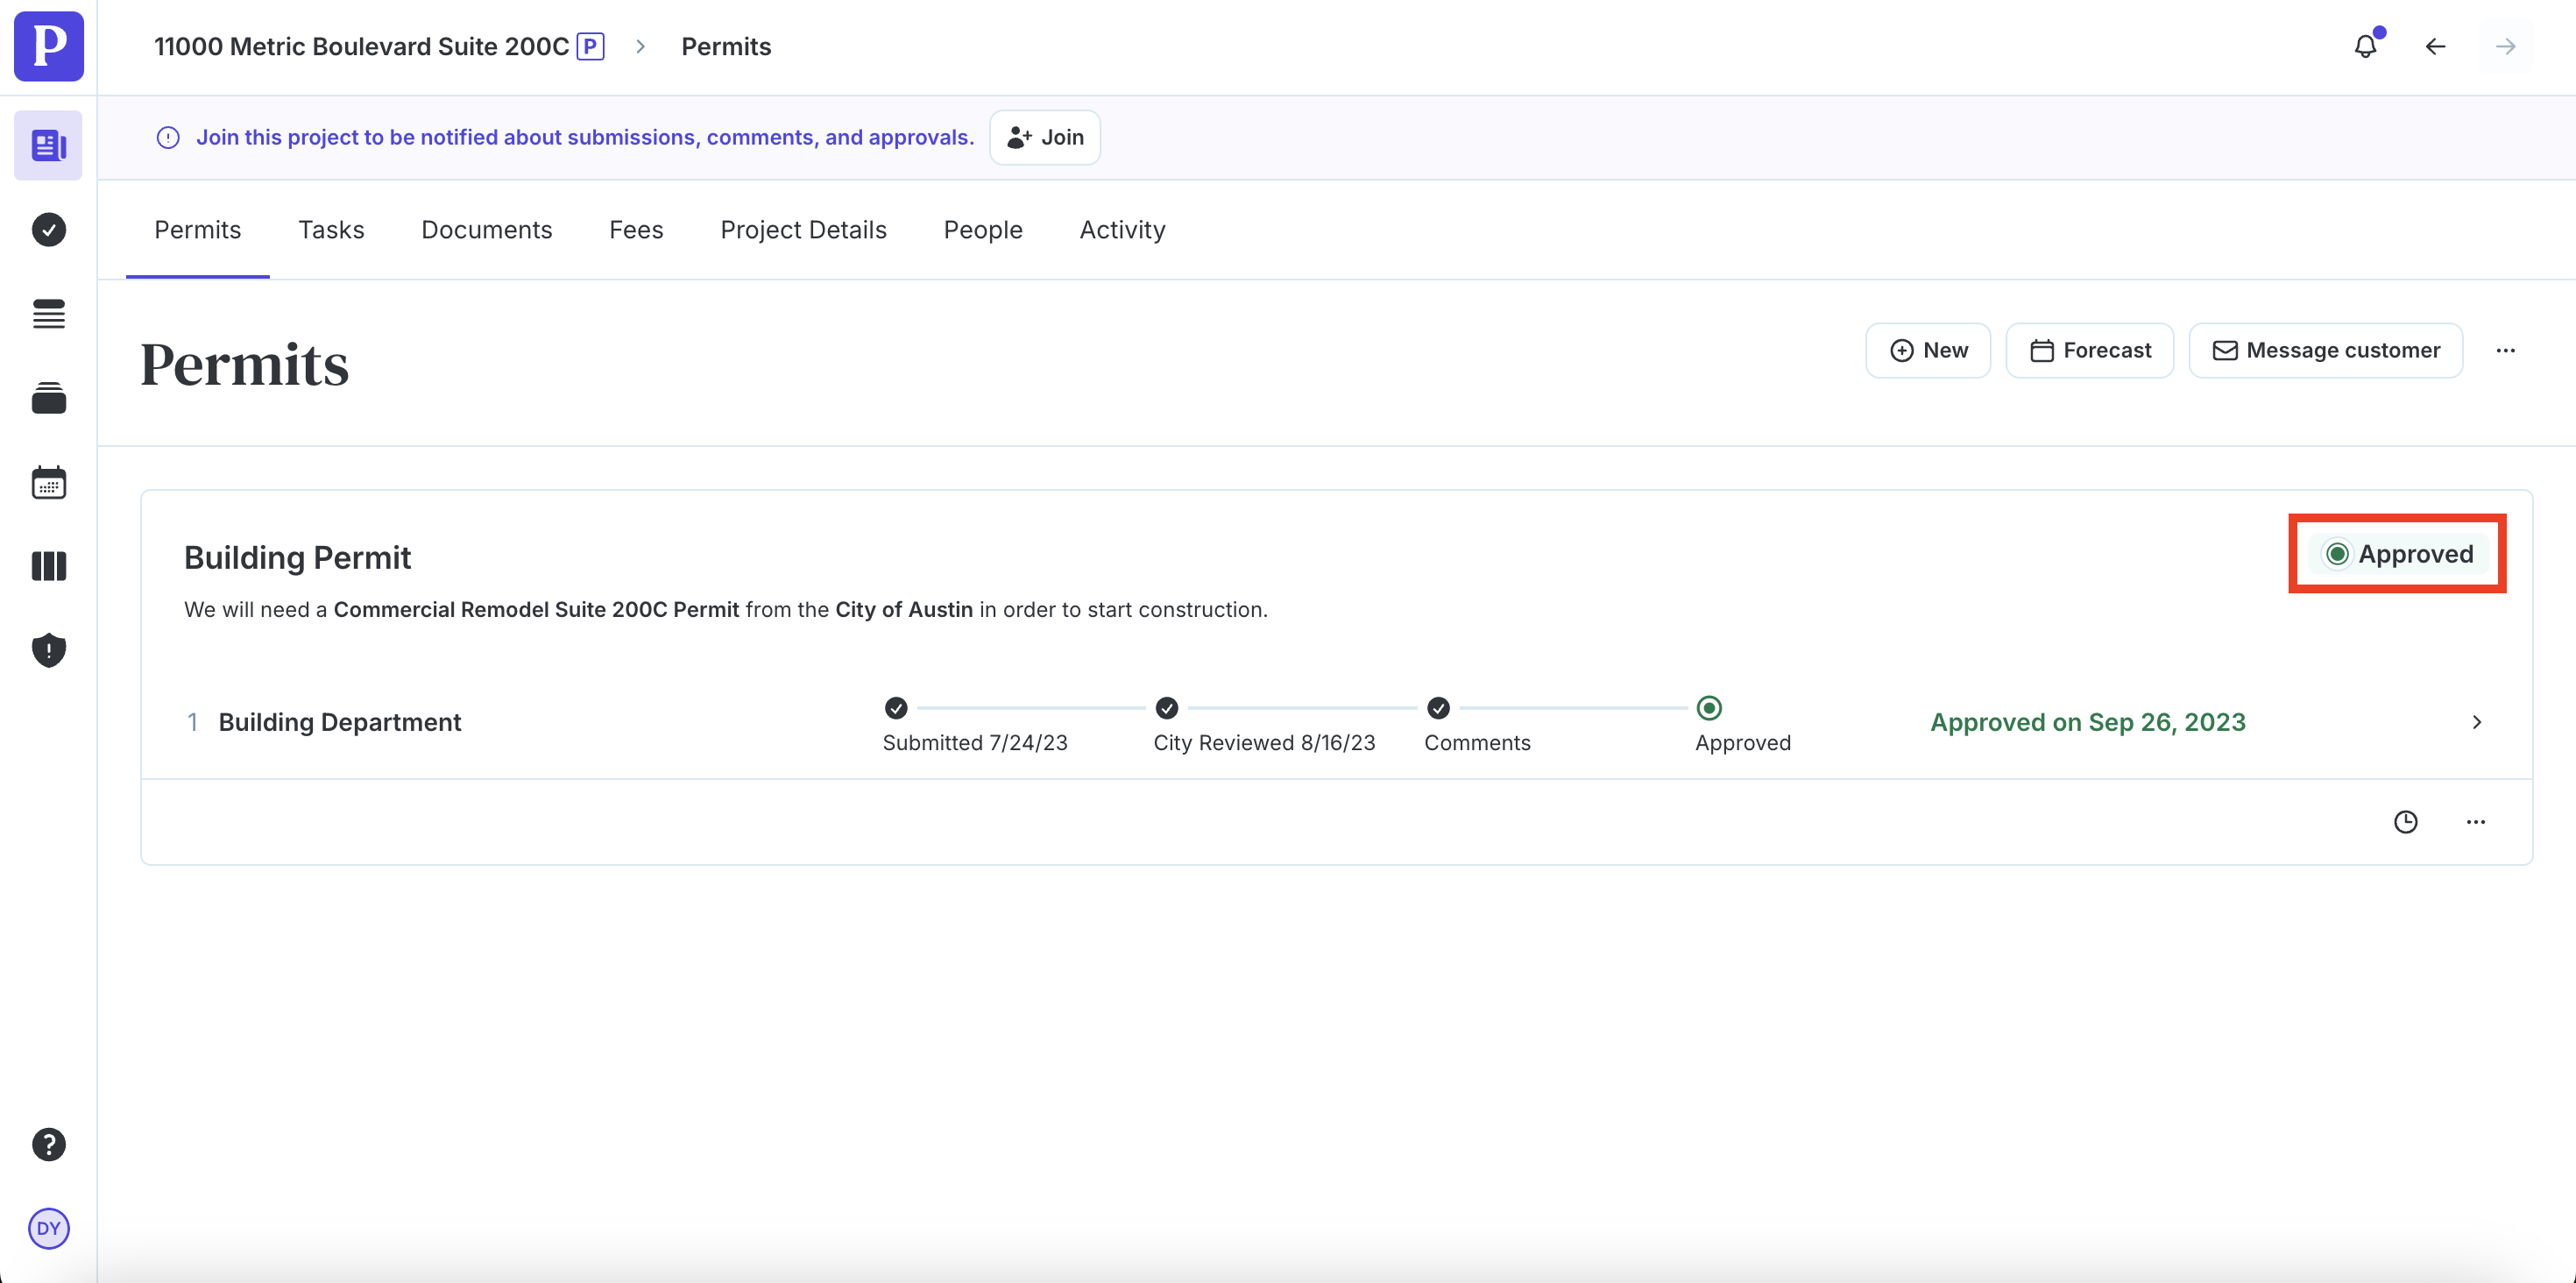Click the Submitted 7/24/23 step checkmark

point(896,708)
